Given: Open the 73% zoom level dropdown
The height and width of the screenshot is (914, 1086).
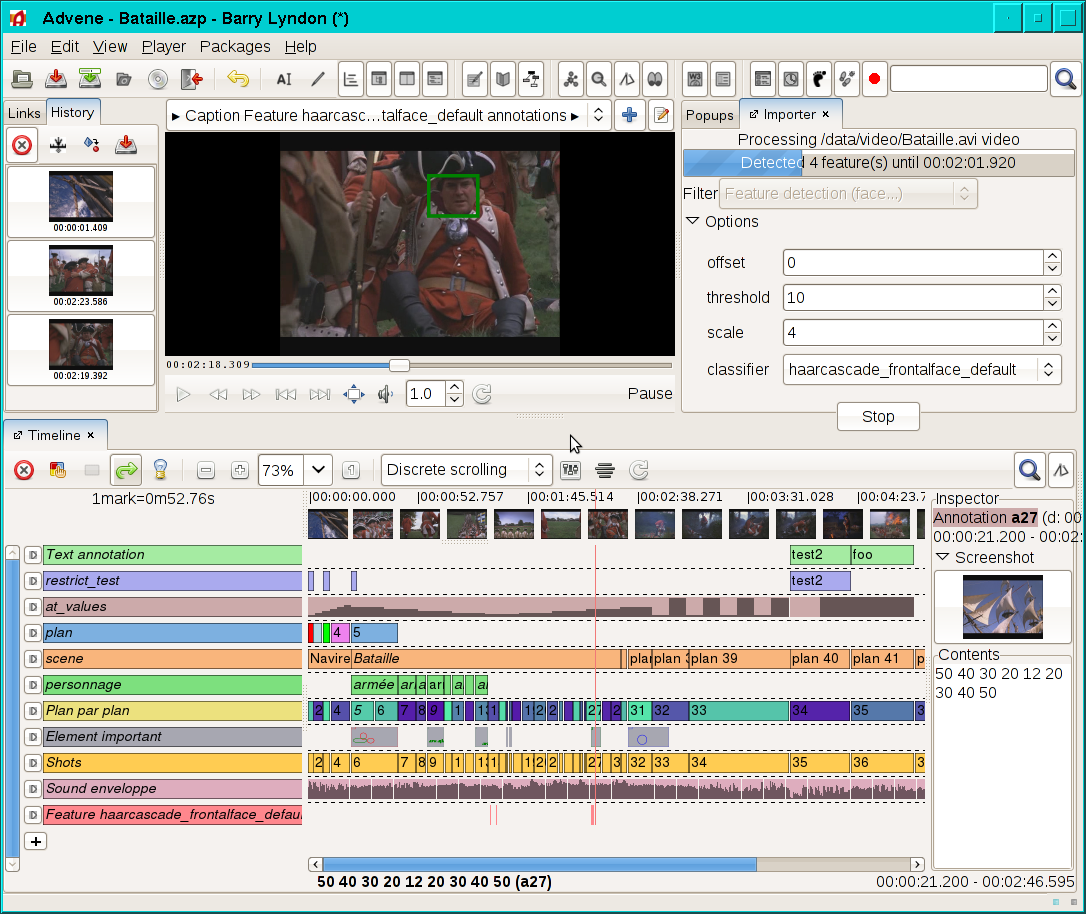Looking at the screenshot, I should 318,470.
